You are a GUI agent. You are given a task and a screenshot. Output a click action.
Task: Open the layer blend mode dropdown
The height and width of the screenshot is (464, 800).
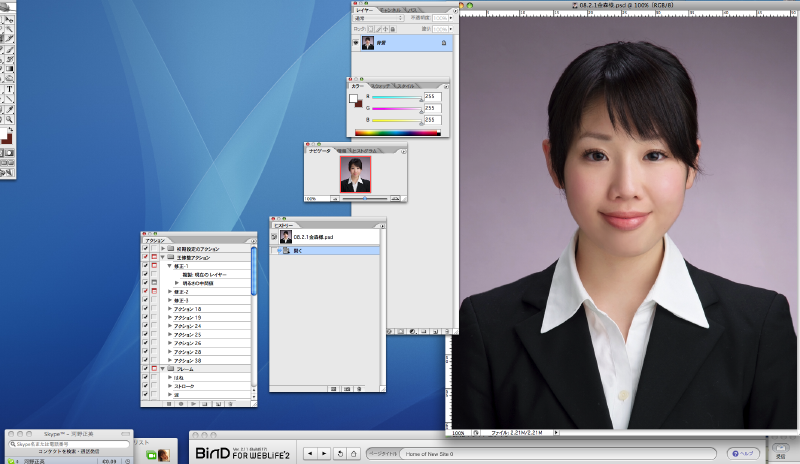tap(379, 18)
